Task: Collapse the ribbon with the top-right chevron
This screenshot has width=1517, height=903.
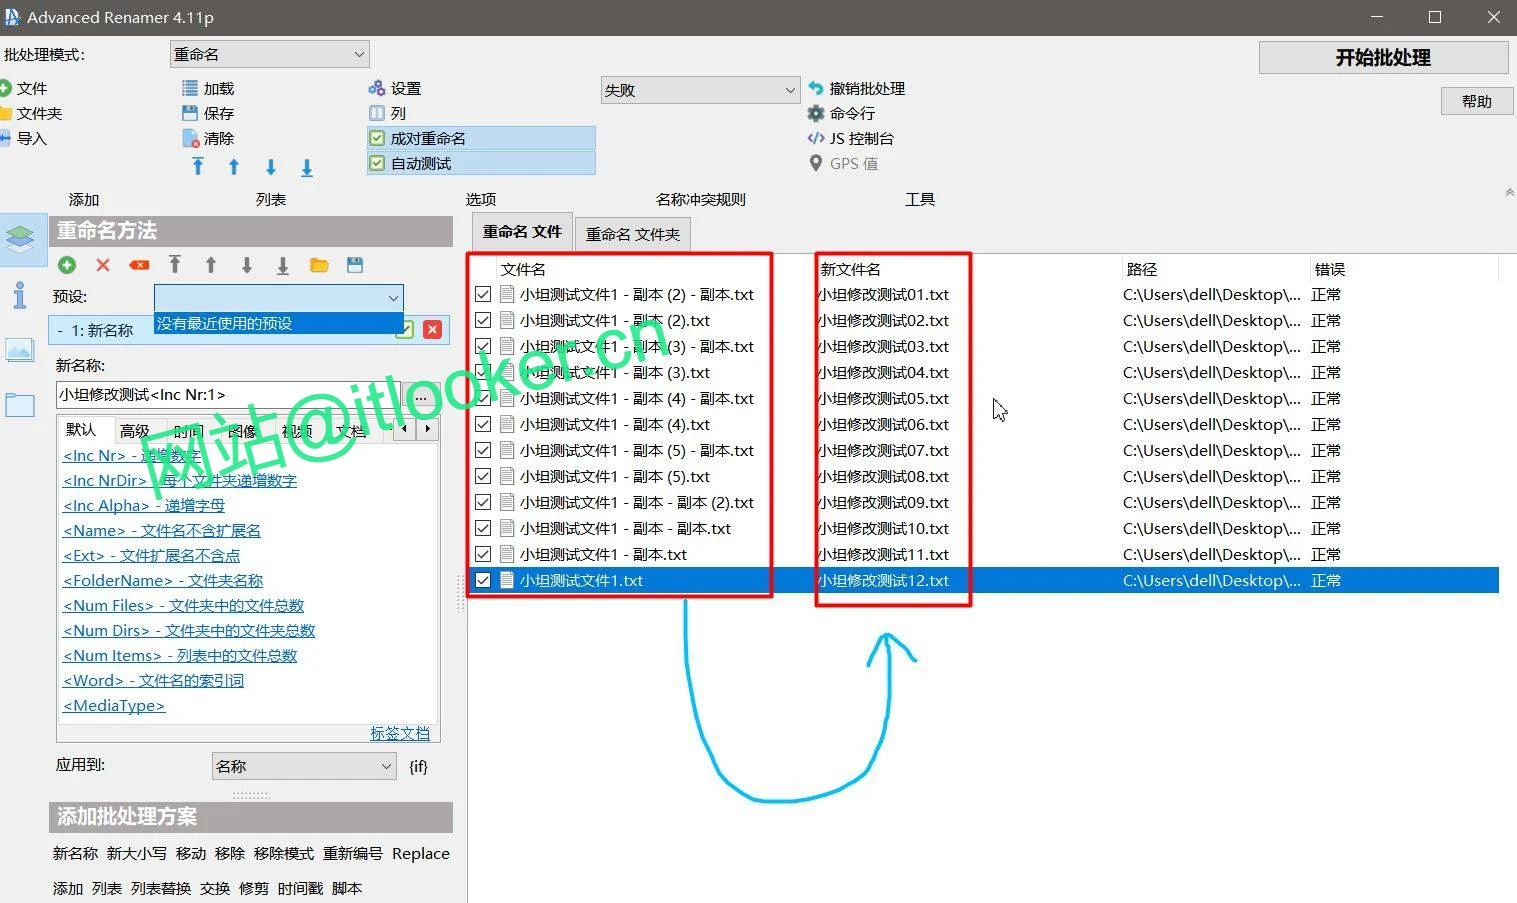Action: click(1509, 192)
